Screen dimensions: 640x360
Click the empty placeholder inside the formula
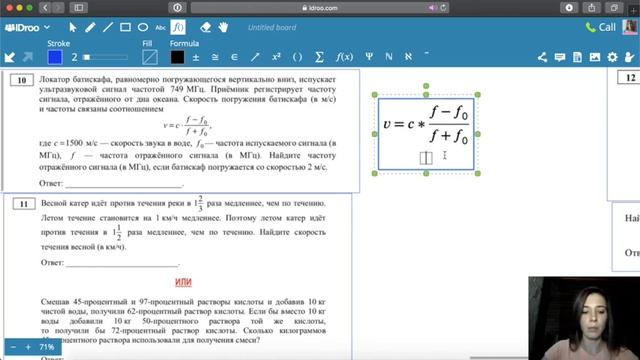[426, 158]
